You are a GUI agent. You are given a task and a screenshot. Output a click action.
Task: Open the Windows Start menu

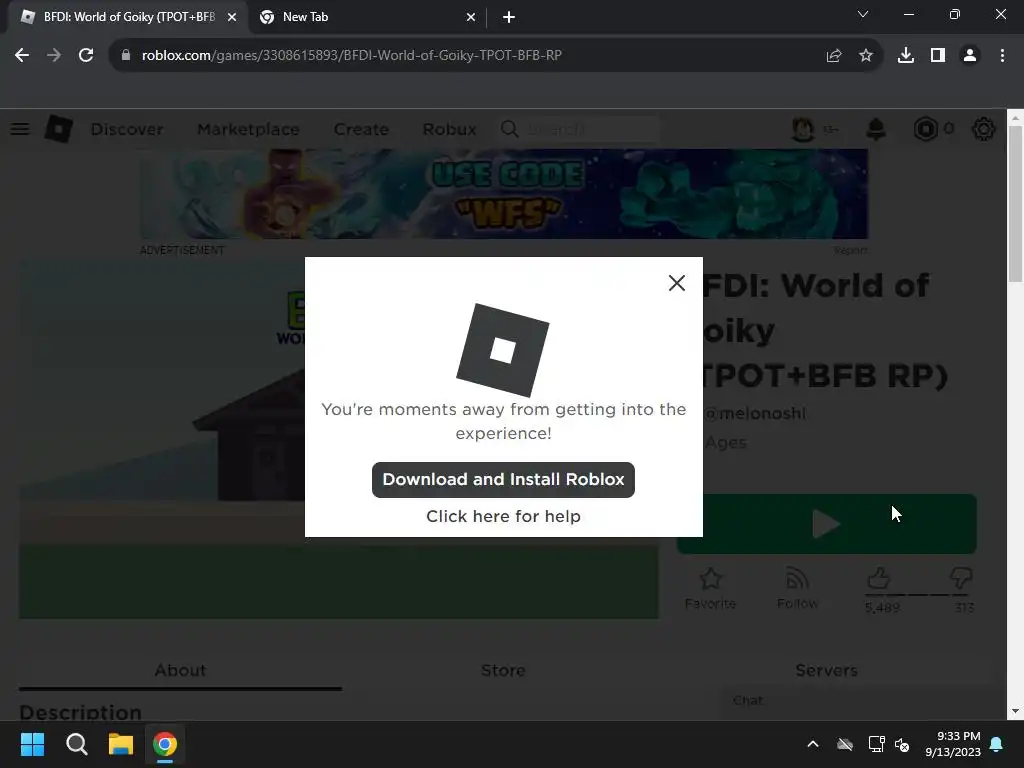[32, 744]
